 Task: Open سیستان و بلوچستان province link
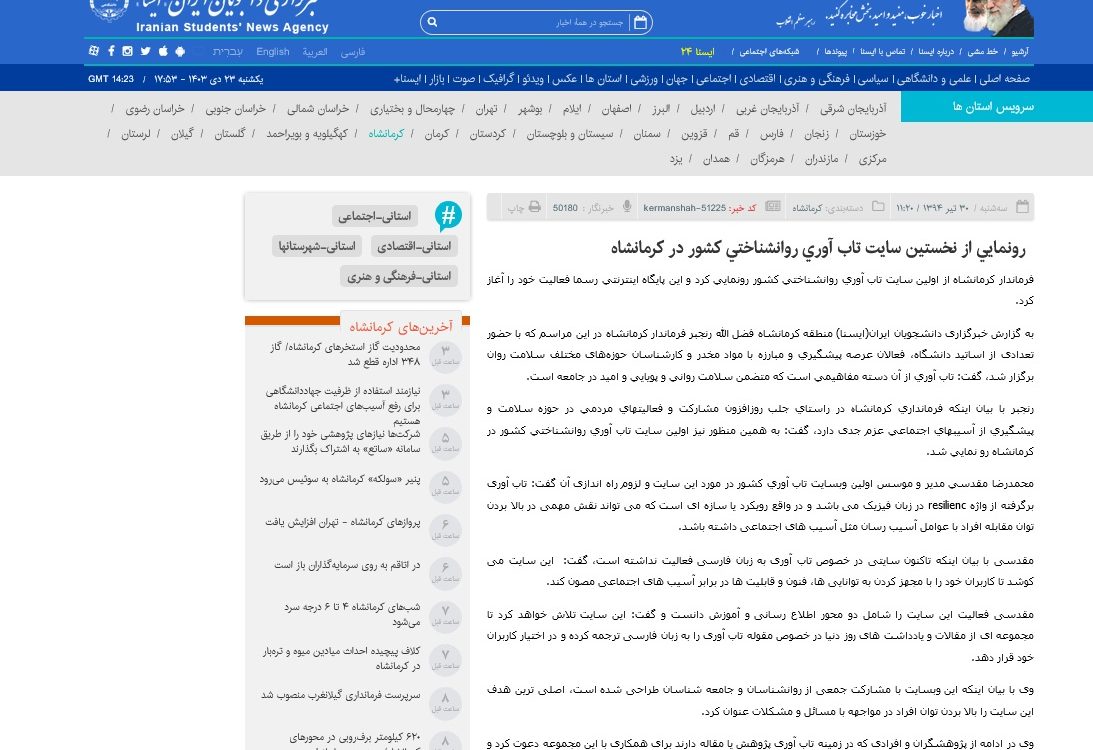pos(570,134)
